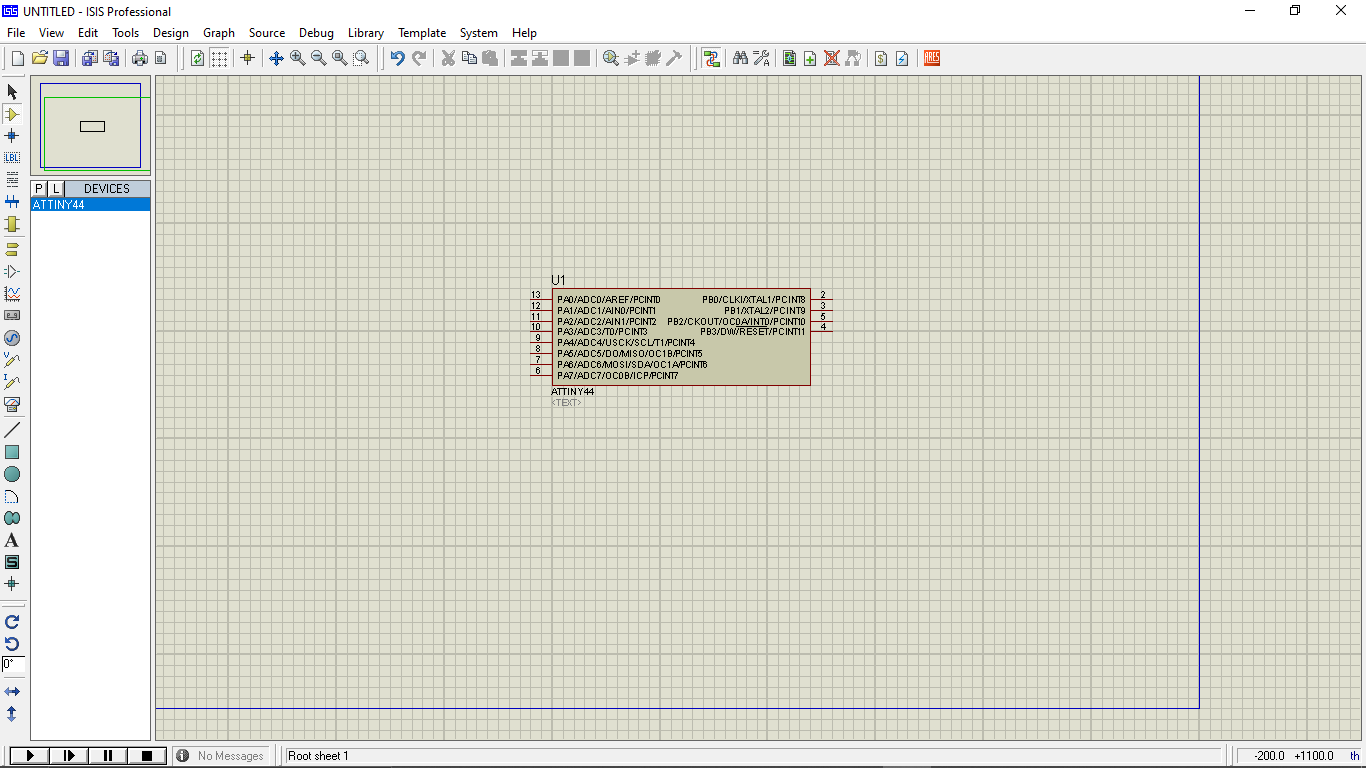Screen dimensions: 1366x768
Task: Open the Library menu
Action: 366,33
